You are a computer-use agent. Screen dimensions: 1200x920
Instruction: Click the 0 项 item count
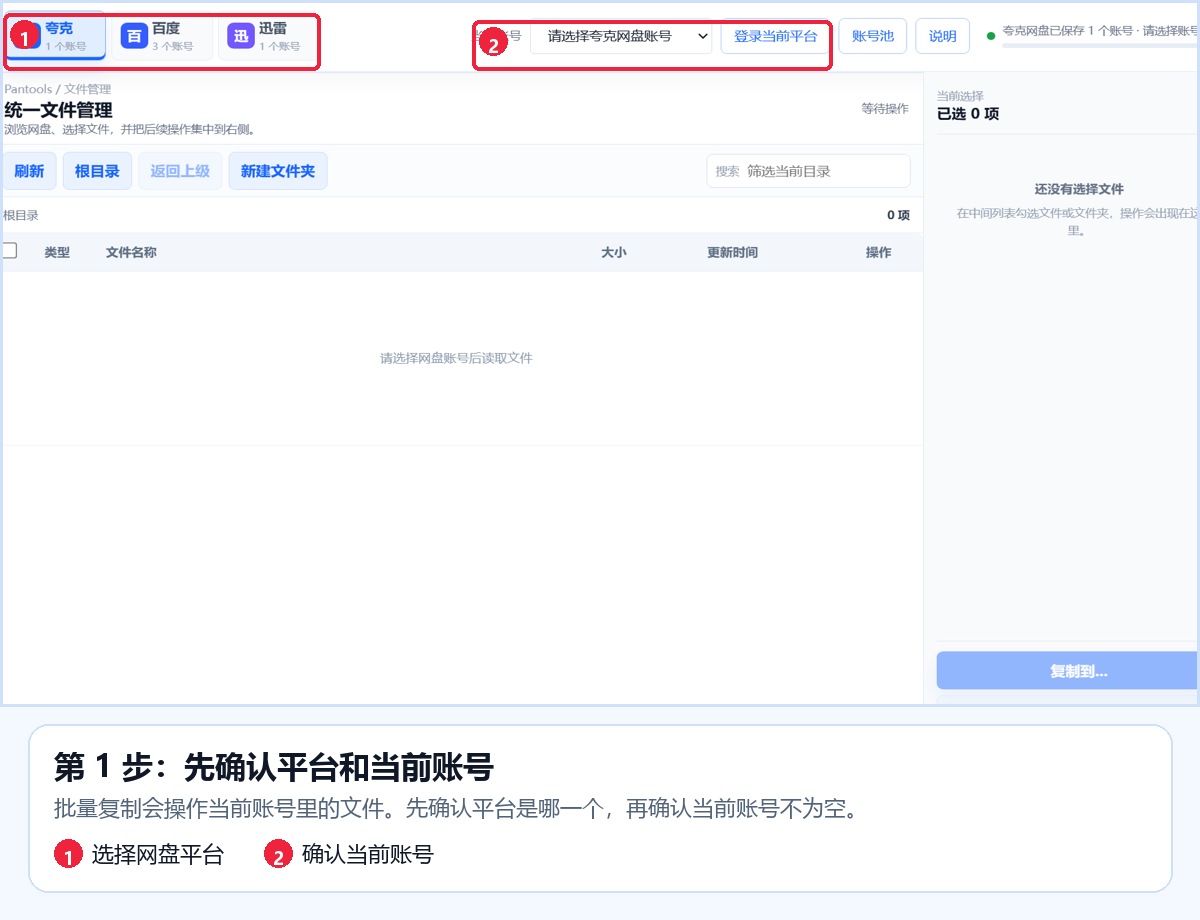click(x=898, y=215)
